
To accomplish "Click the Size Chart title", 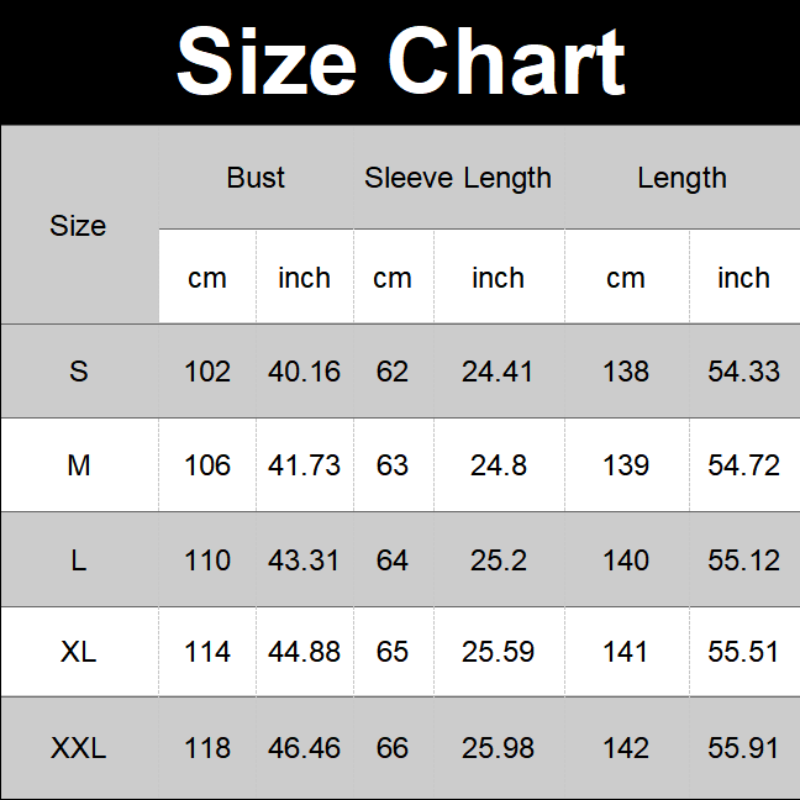I will click(x=400, y=60).
